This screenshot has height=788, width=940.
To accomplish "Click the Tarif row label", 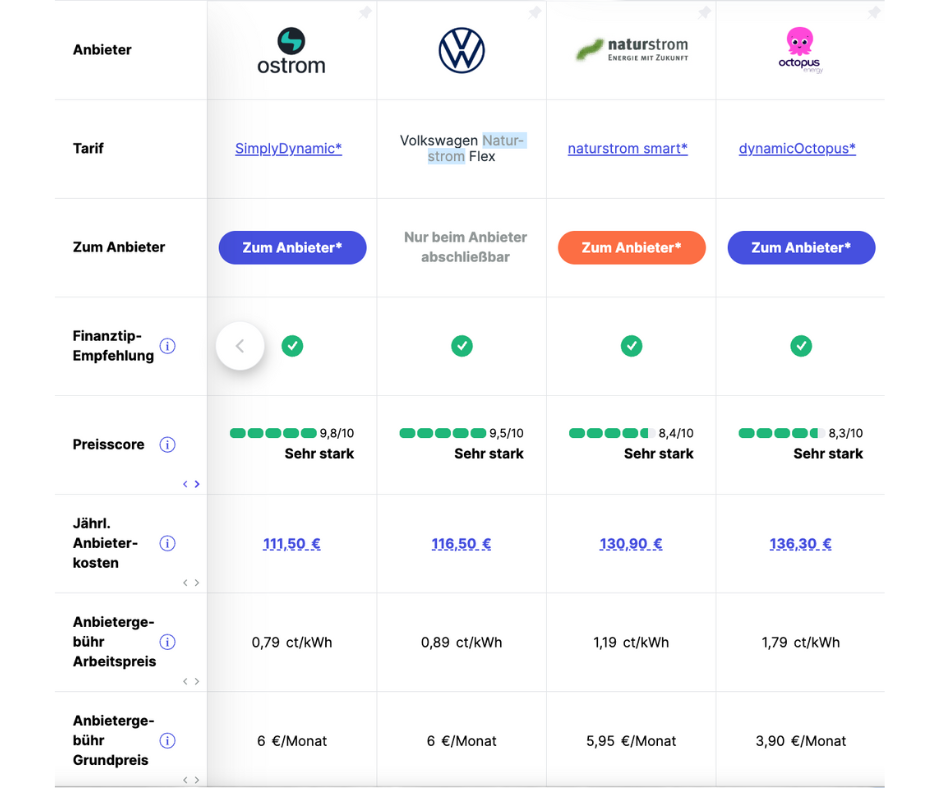I will click(88, 148).
